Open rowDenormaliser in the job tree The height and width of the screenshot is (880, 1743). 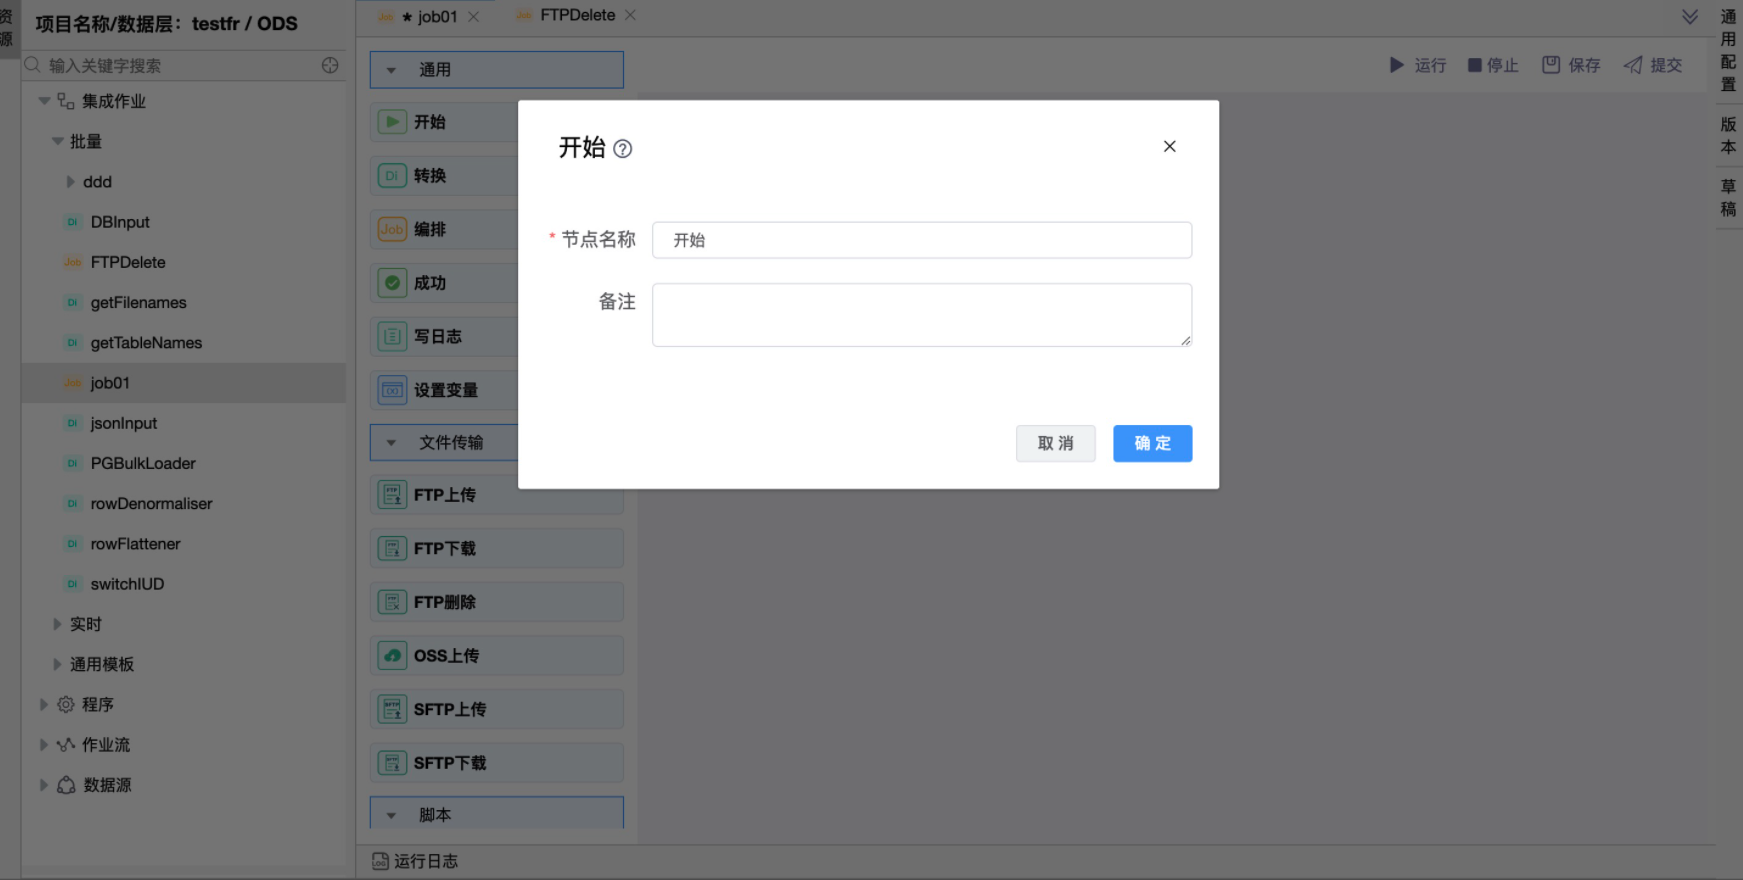click(151, 504)
